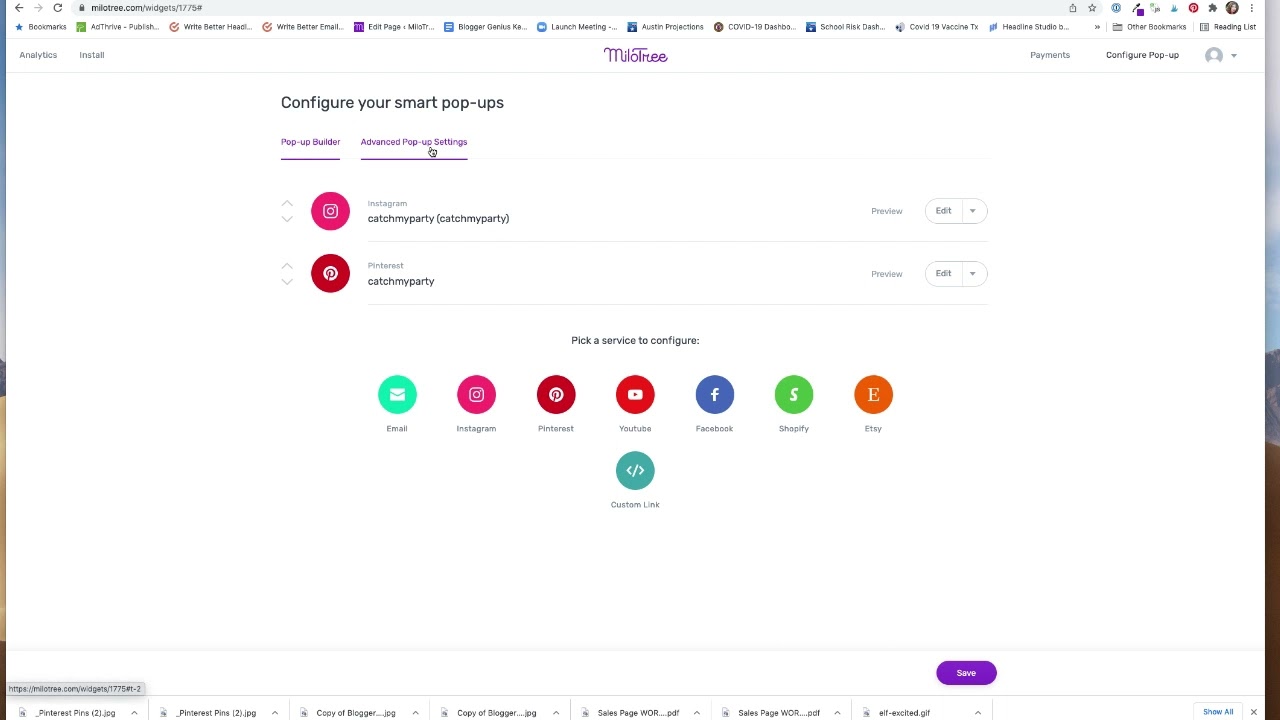Go back in browser history
Screen dimensions: 1280x720
click(18, 8)
